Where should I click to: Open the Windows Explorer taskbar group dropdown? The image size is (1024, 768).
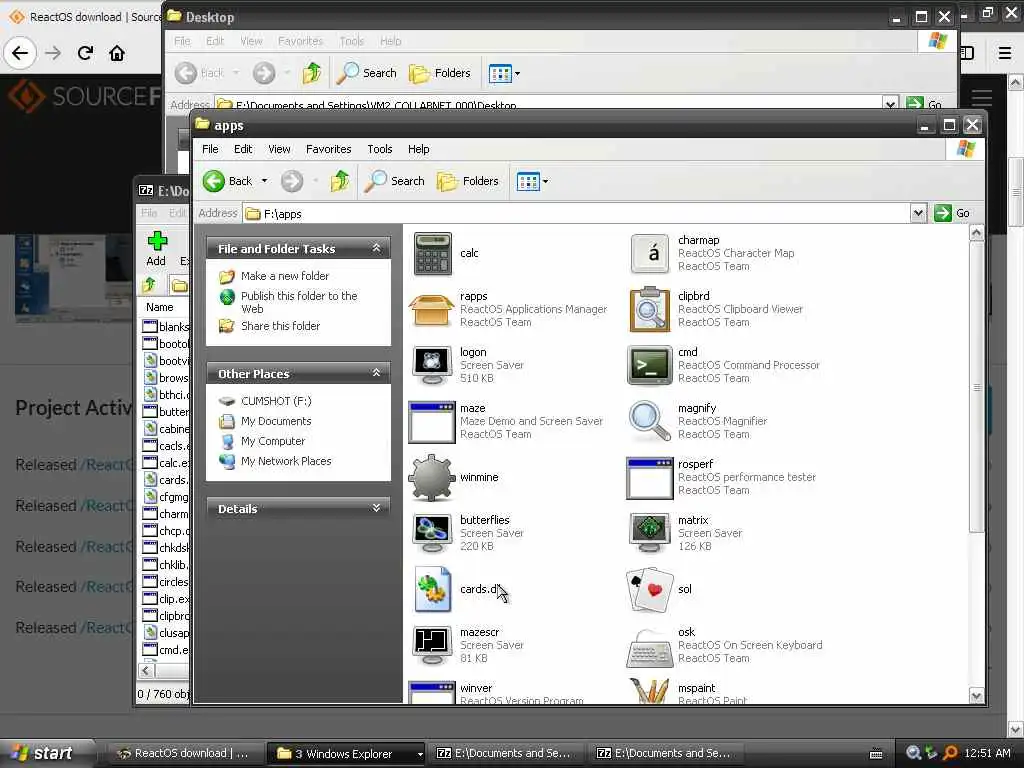click(420, 754)
